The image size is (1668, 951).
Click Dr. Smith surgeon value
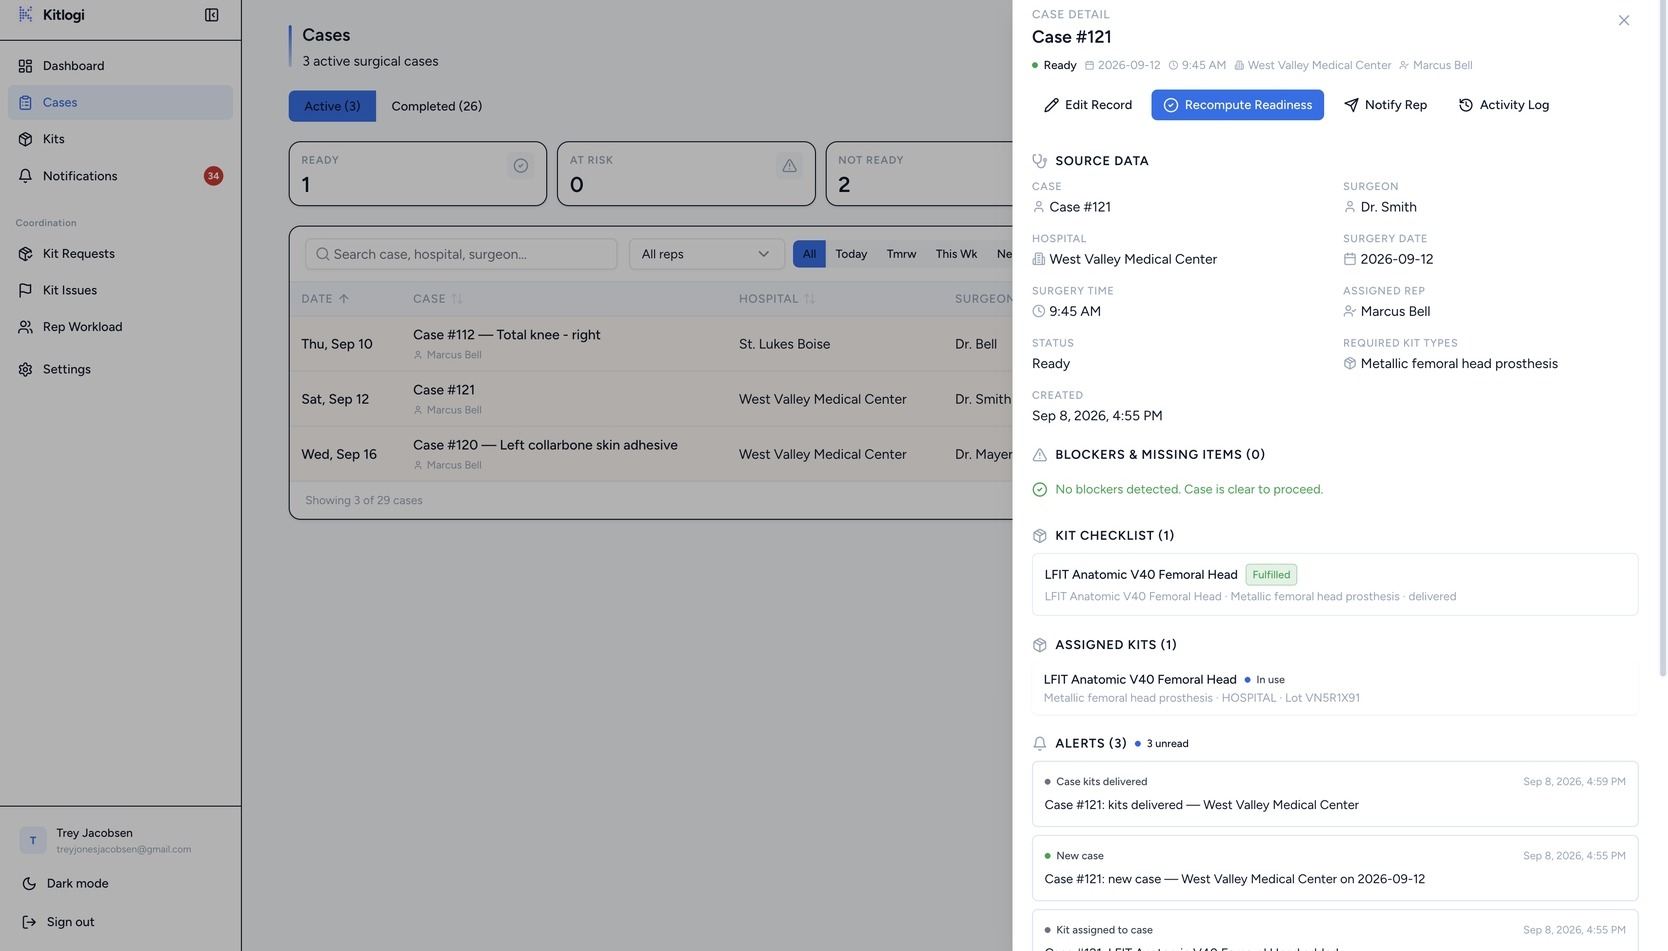(1388, 207)
